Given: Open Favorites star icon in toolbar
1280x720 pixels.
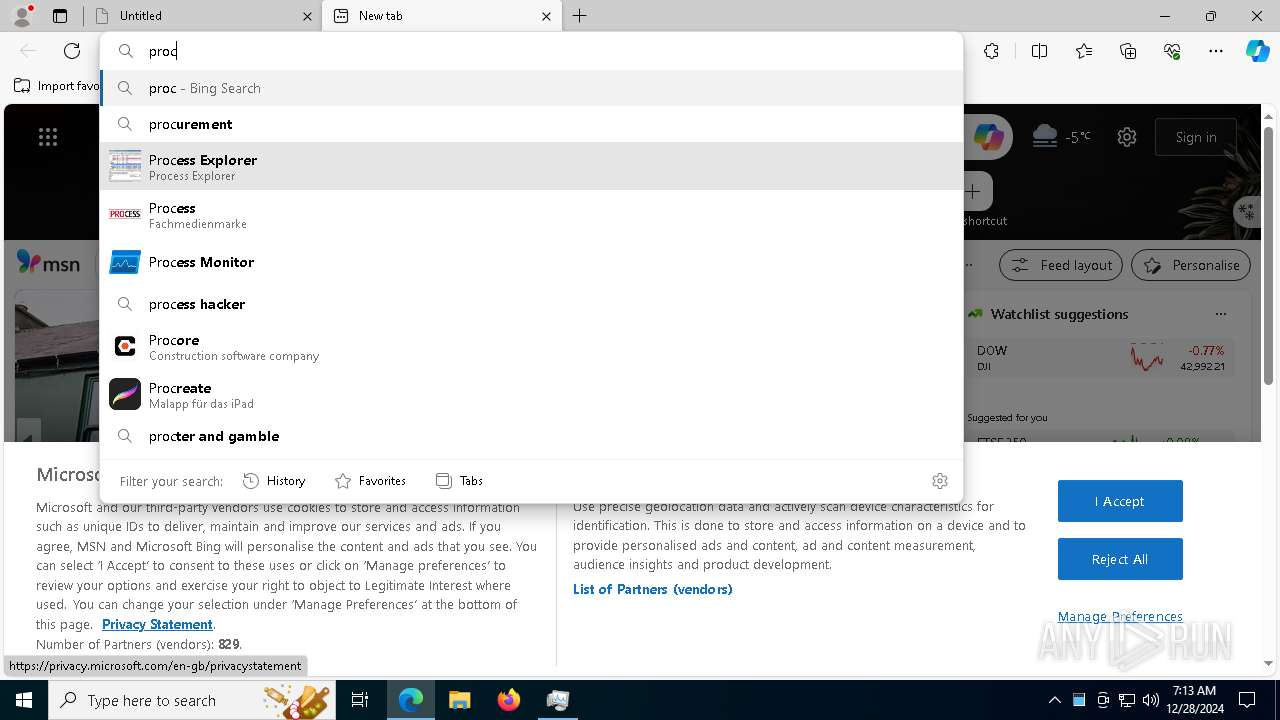Looking at the screenshot, I should [x=1084, y=51].
